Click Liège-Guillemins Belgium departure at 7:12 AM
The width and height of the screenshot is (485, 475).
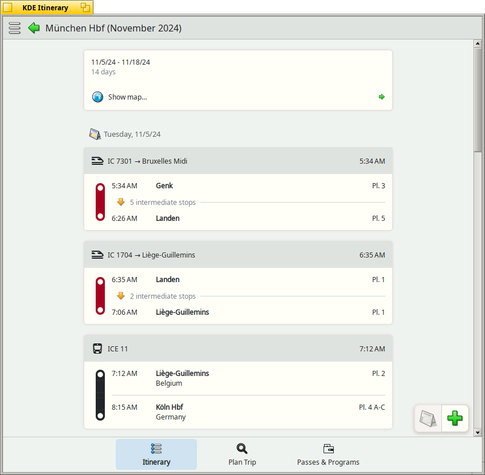(x=182, y=373)
